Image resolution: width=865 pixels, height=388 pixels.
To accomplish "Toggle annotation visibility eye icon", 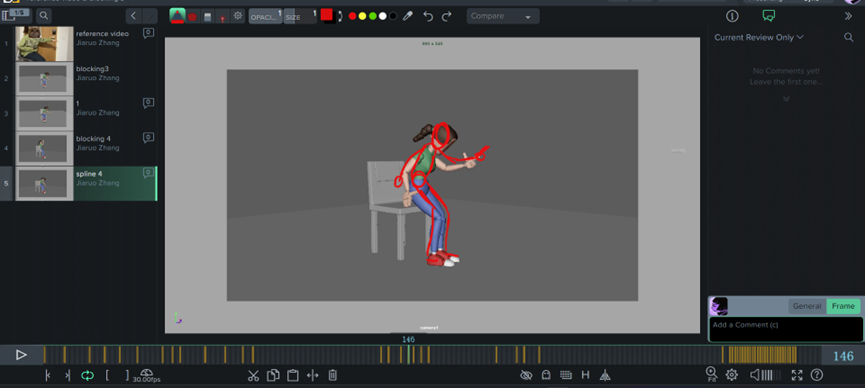I will [526, 375].
